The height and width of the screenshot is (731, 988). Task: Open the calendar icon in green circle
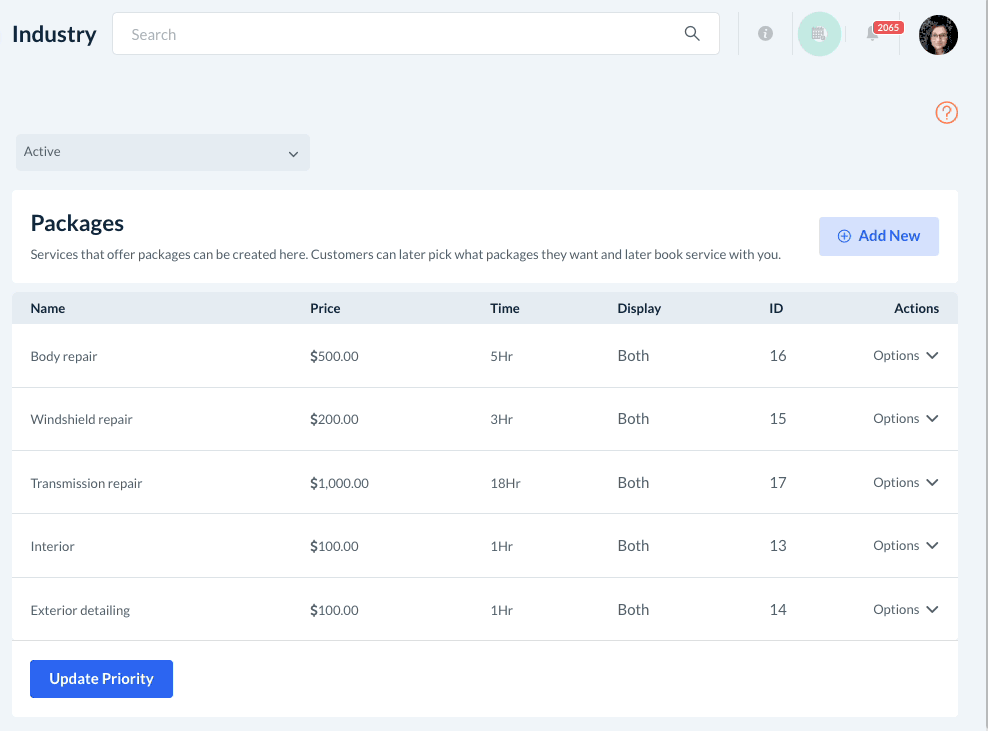coord(819,34)
